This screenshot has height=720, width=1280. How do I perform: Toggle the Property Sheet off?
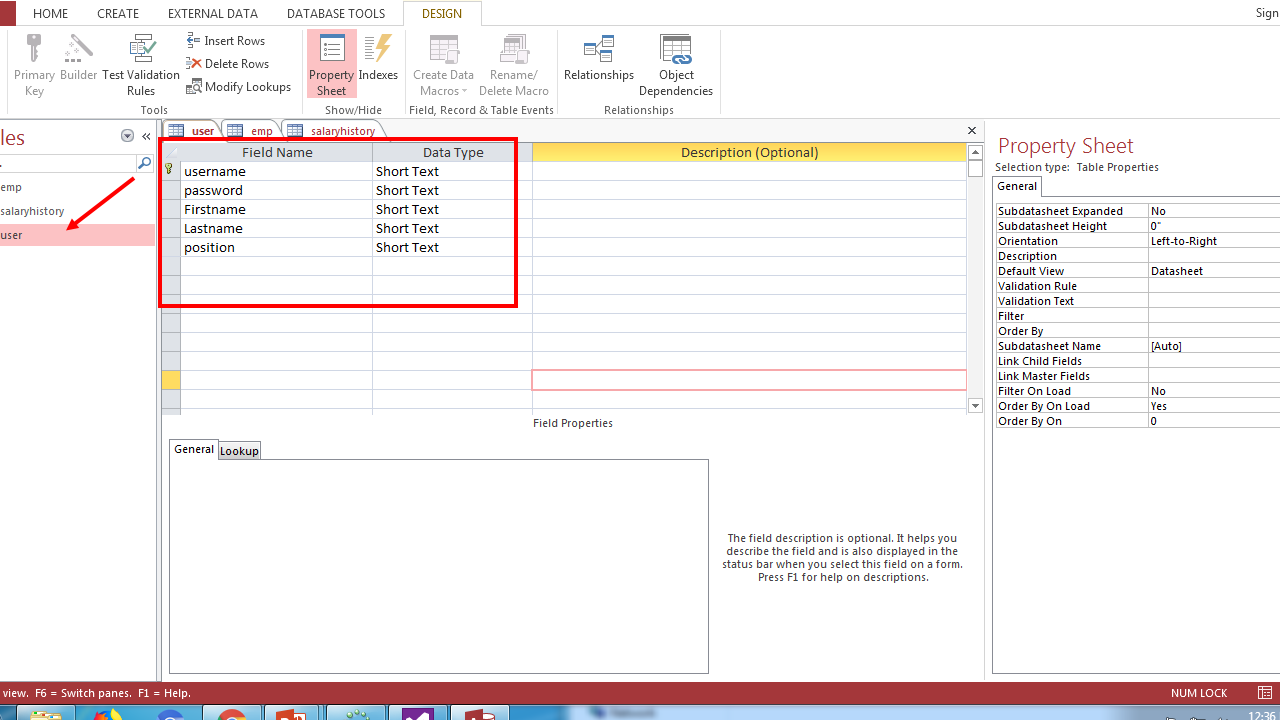(331, 60)
